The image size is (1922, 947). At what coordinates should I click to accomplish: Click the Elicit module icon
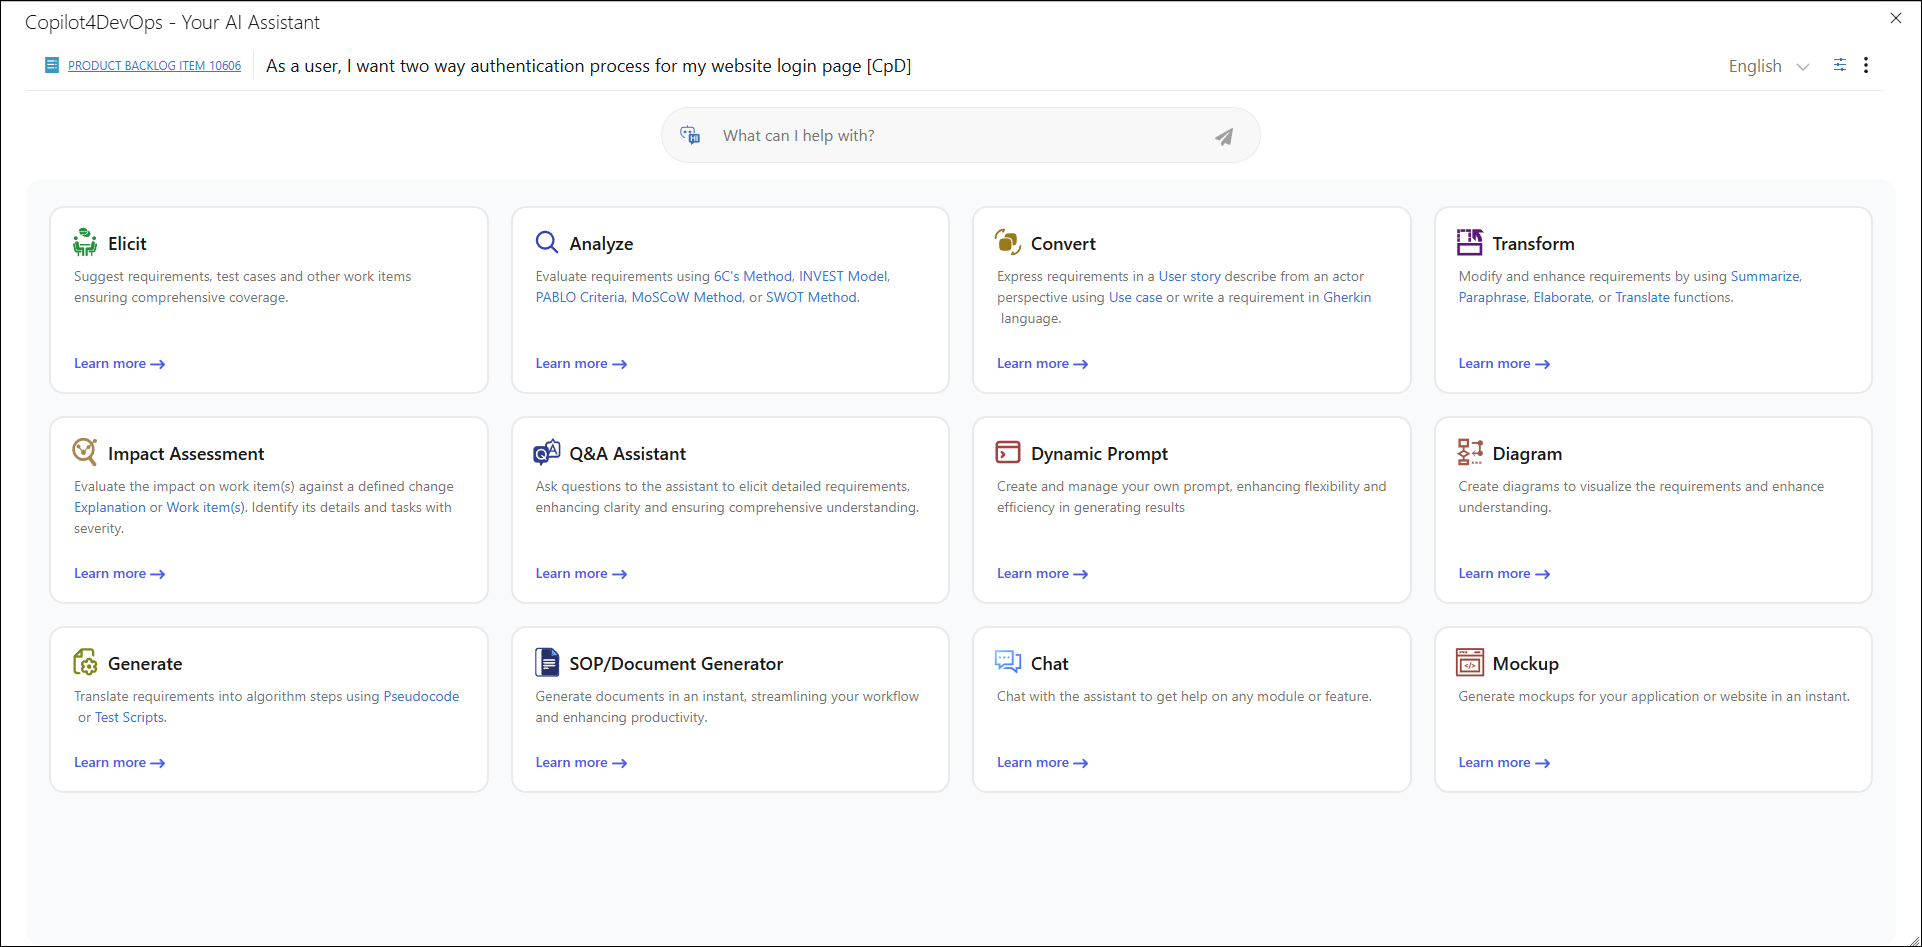(x=85, y=243)
